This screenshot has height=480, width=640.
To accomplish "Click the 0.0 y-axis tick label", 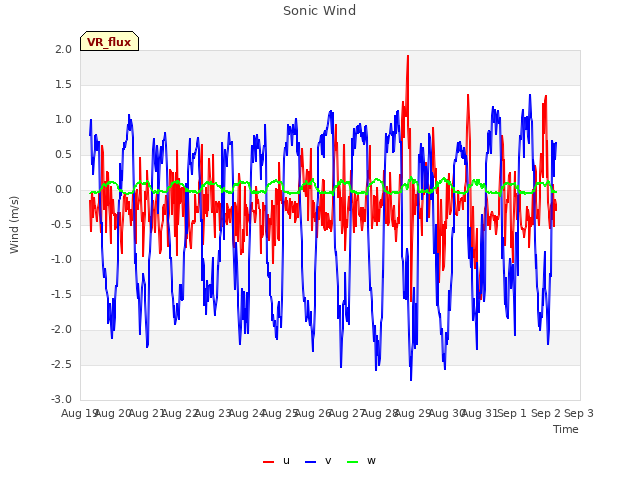I will pyautogui.click(x=63, y=189).
